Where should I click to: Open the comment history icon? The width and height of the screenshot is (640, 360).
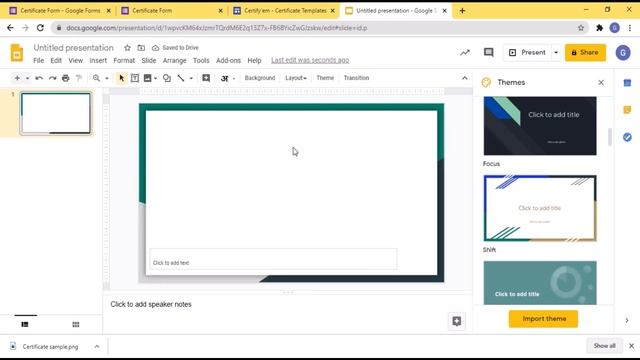click(x=489, y=53)
